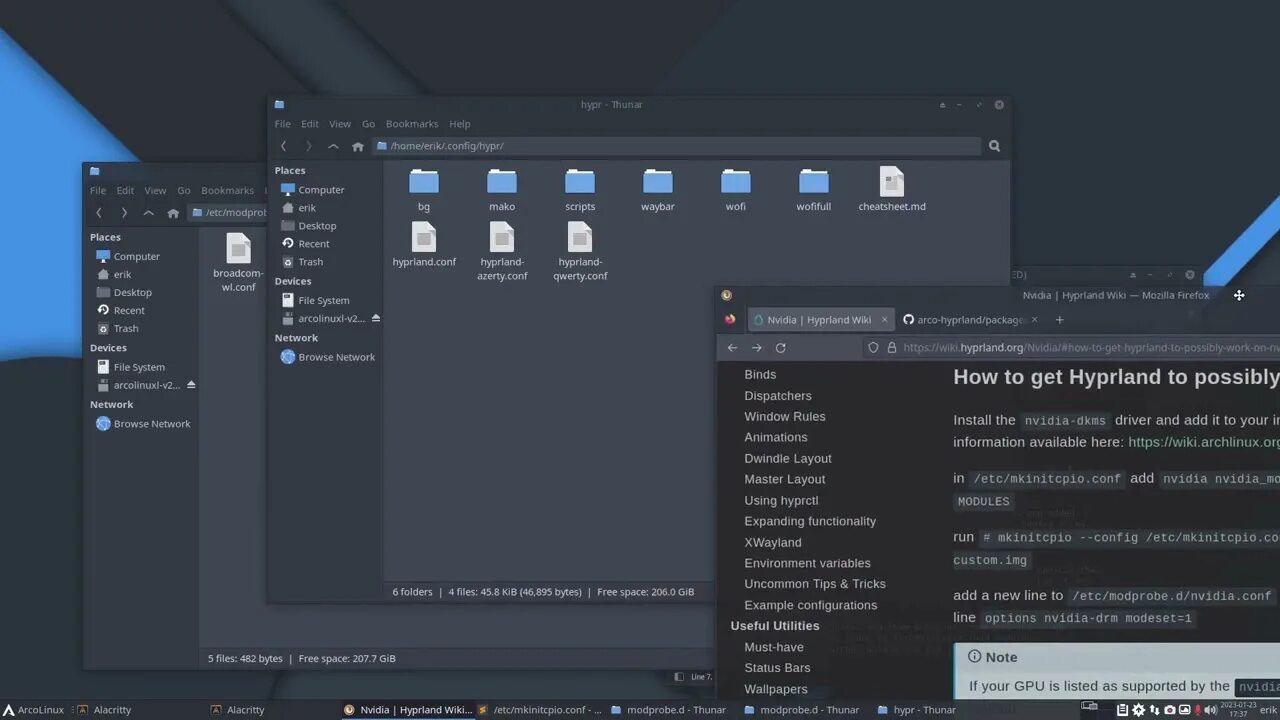Go to home folder in hypr window
1280x720 pixels.
coord(358,146)
